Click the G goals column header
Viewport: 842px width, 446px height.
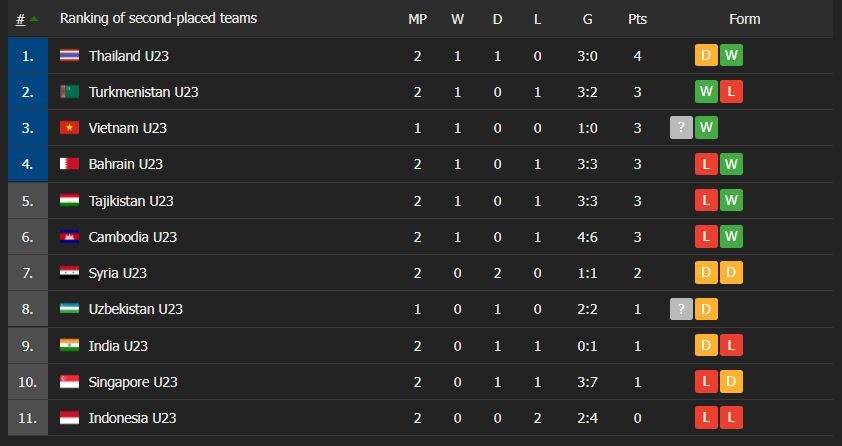587,19
